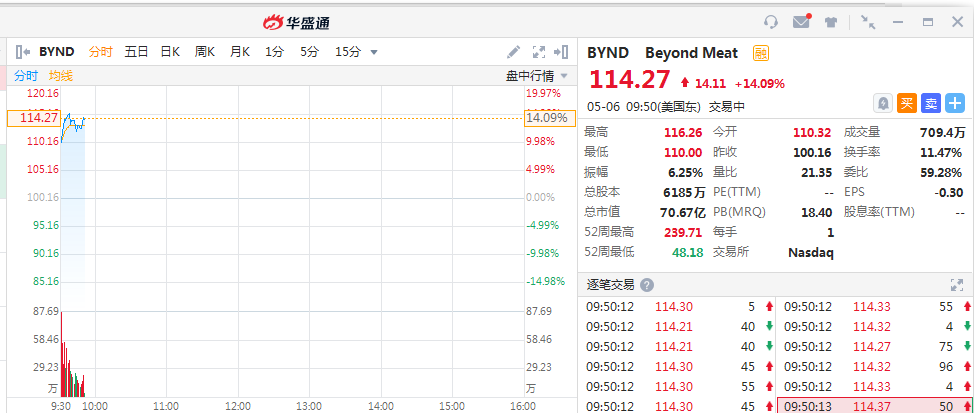
Task: Select the 5分 five-minute chart
Action: 309,52
